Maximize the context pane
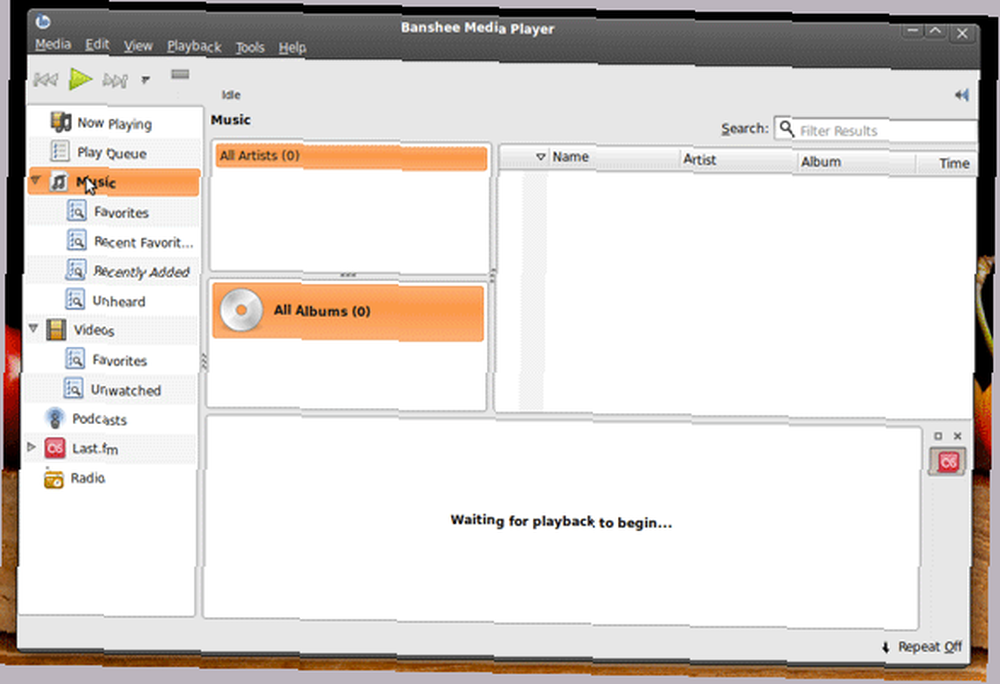 coord(938,436)
